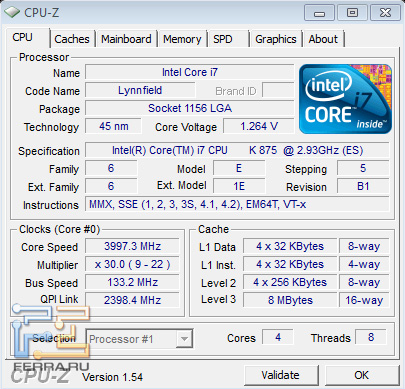The width and height of the screenshot is (405, 389).
Task: Click the empty Brand ID field
Action: tap(278, 90)
